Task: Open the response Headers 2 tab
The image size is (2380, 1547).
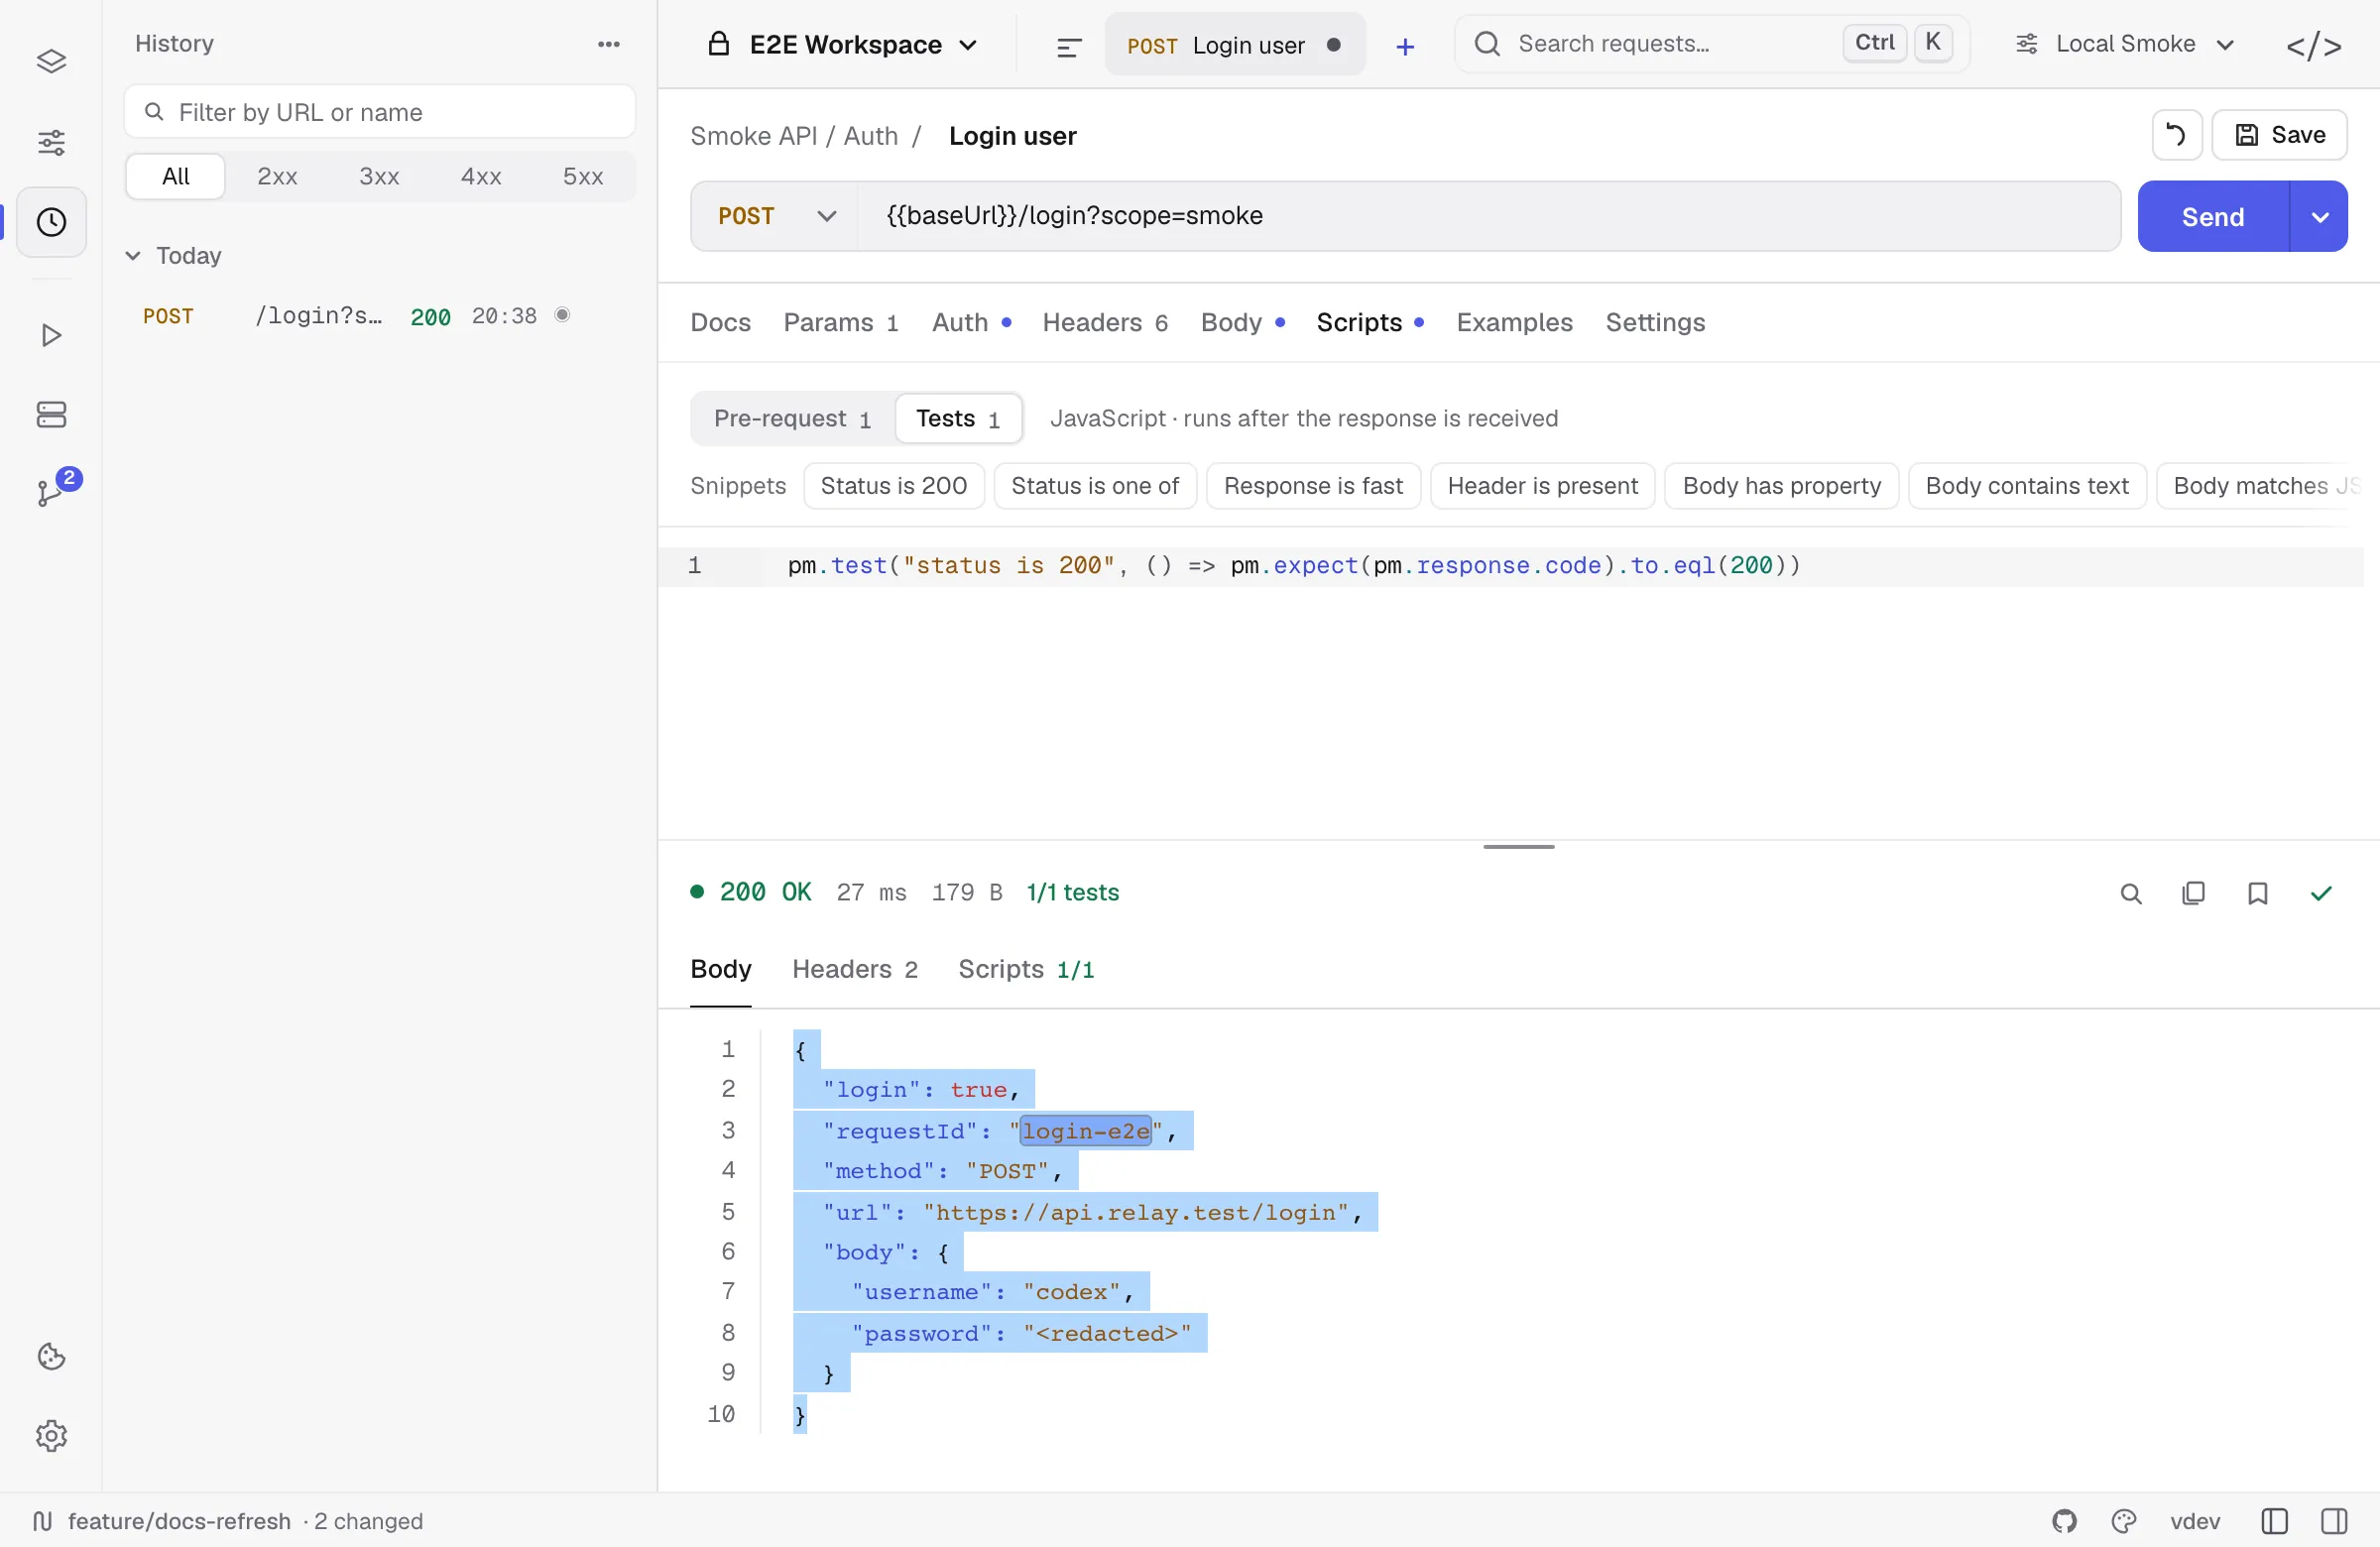Action: pos(855,970)
